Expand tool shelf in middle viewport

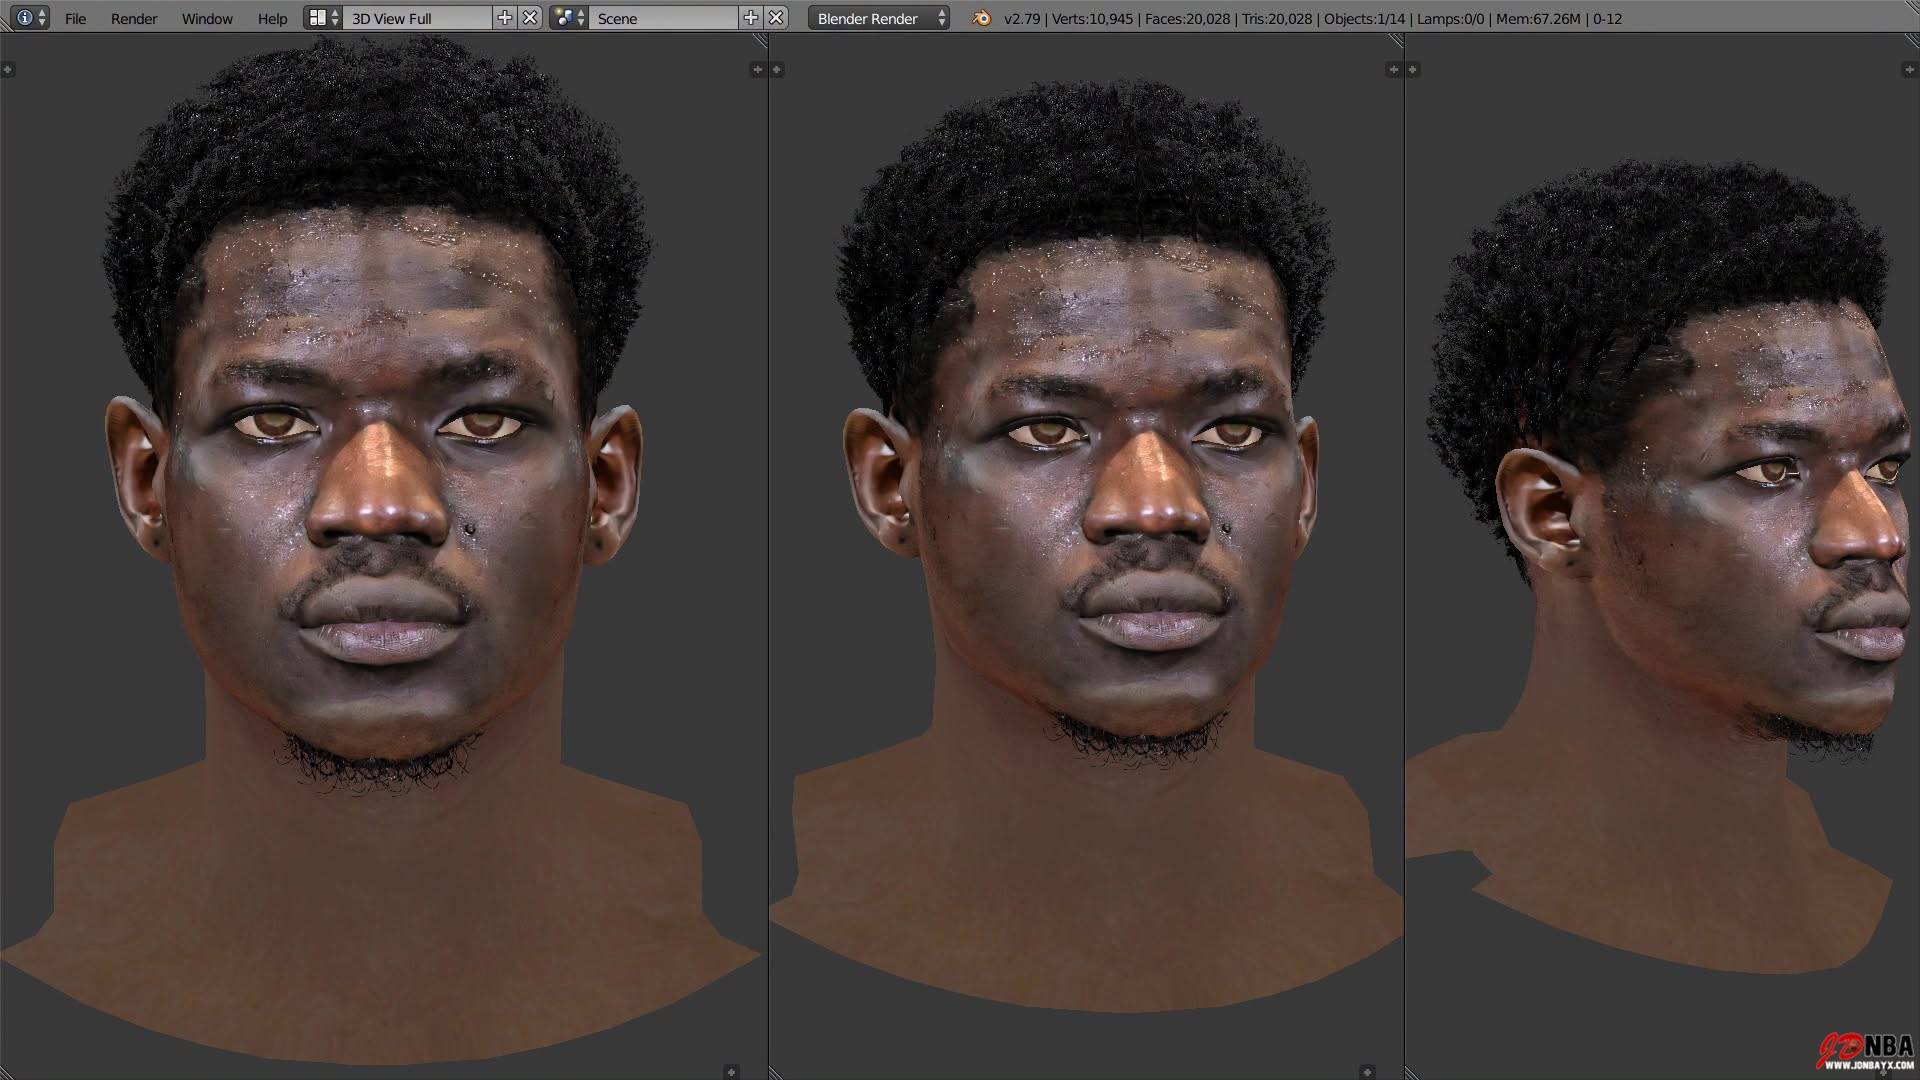point(777,69)
